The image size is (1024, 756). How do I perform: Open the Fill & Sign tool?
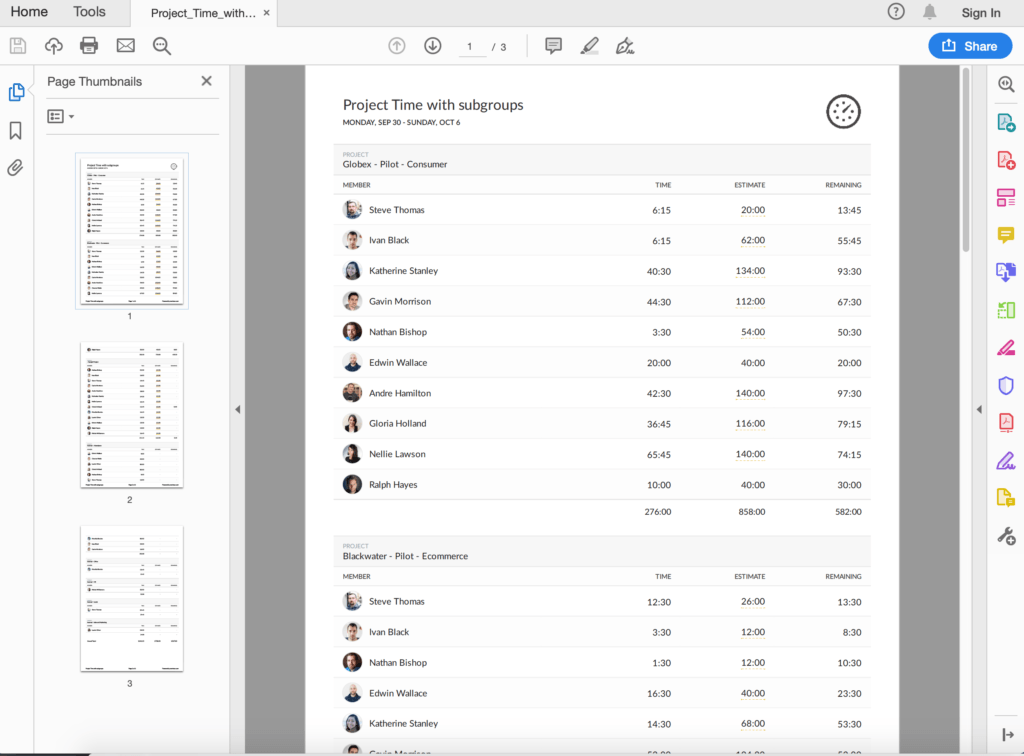click(1006, 460)
